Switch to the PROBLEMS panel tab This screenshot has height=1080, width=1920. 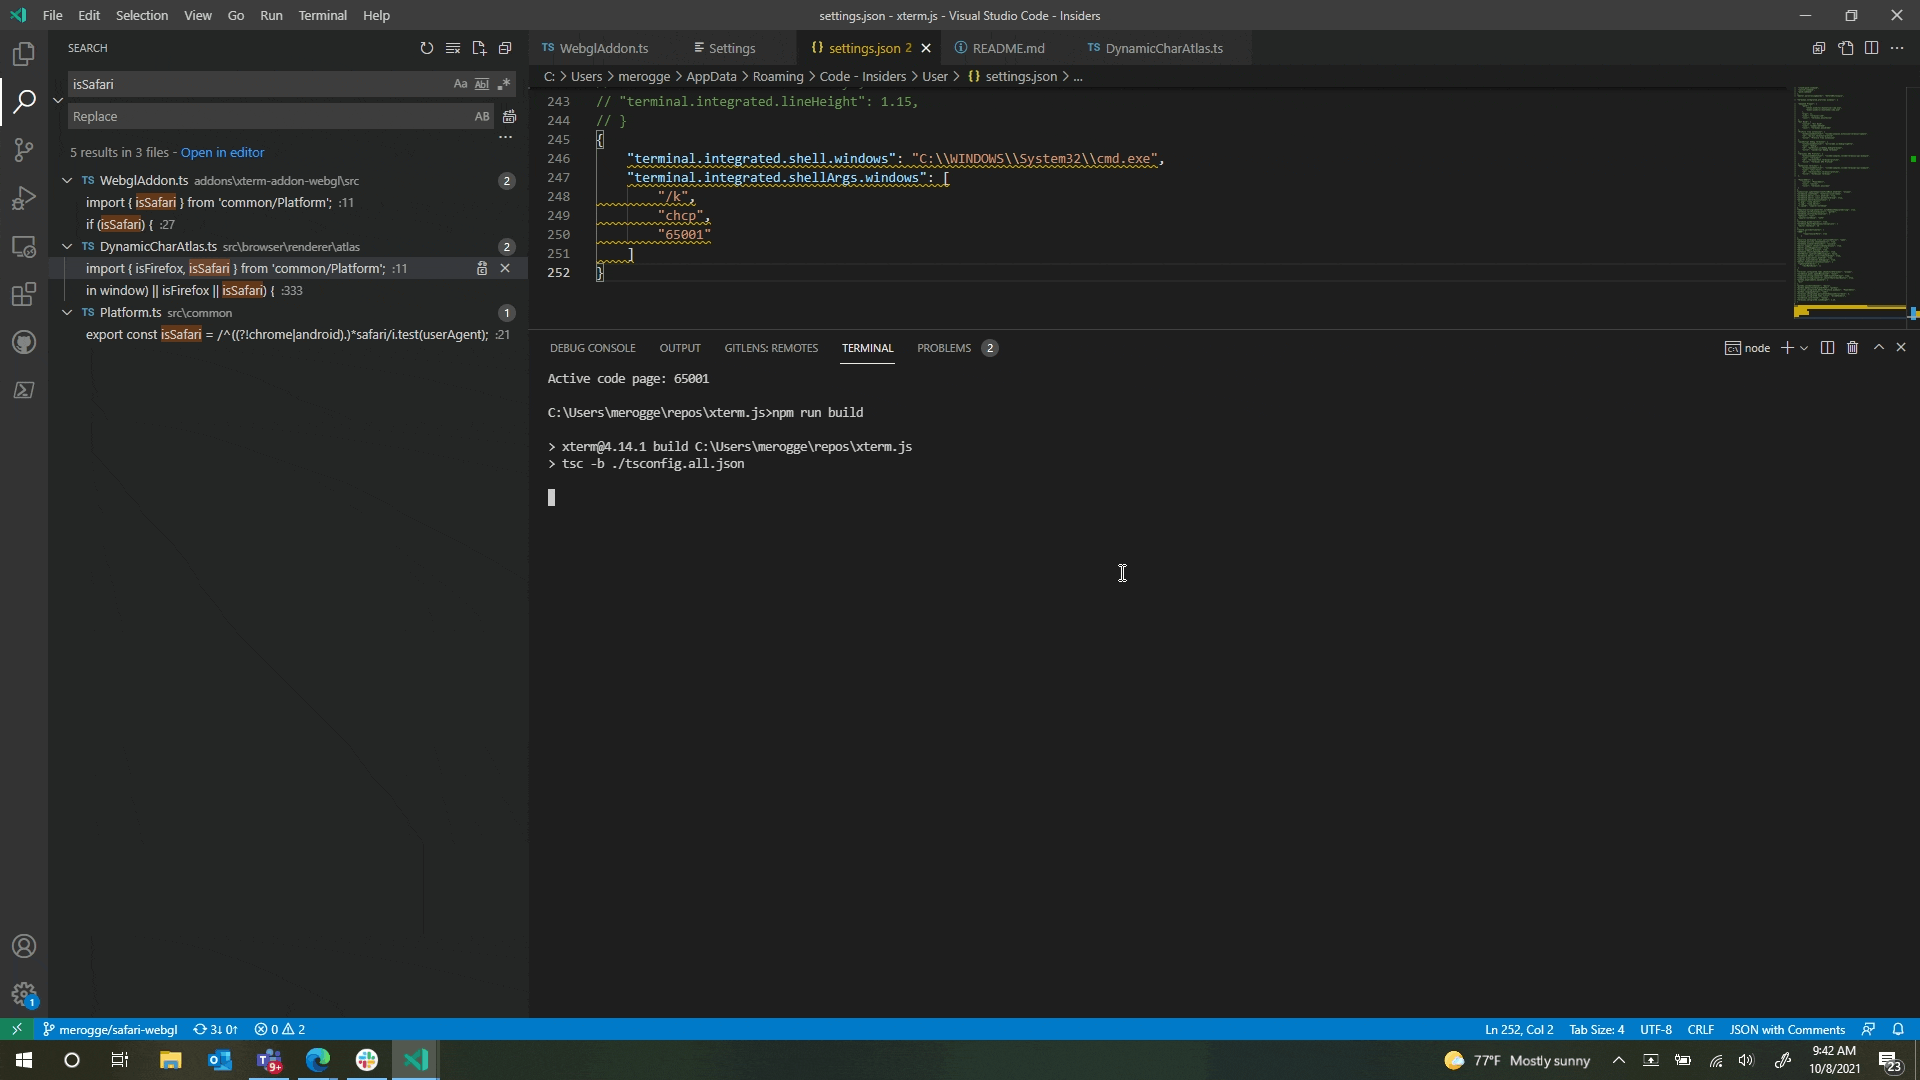point(944,348)
